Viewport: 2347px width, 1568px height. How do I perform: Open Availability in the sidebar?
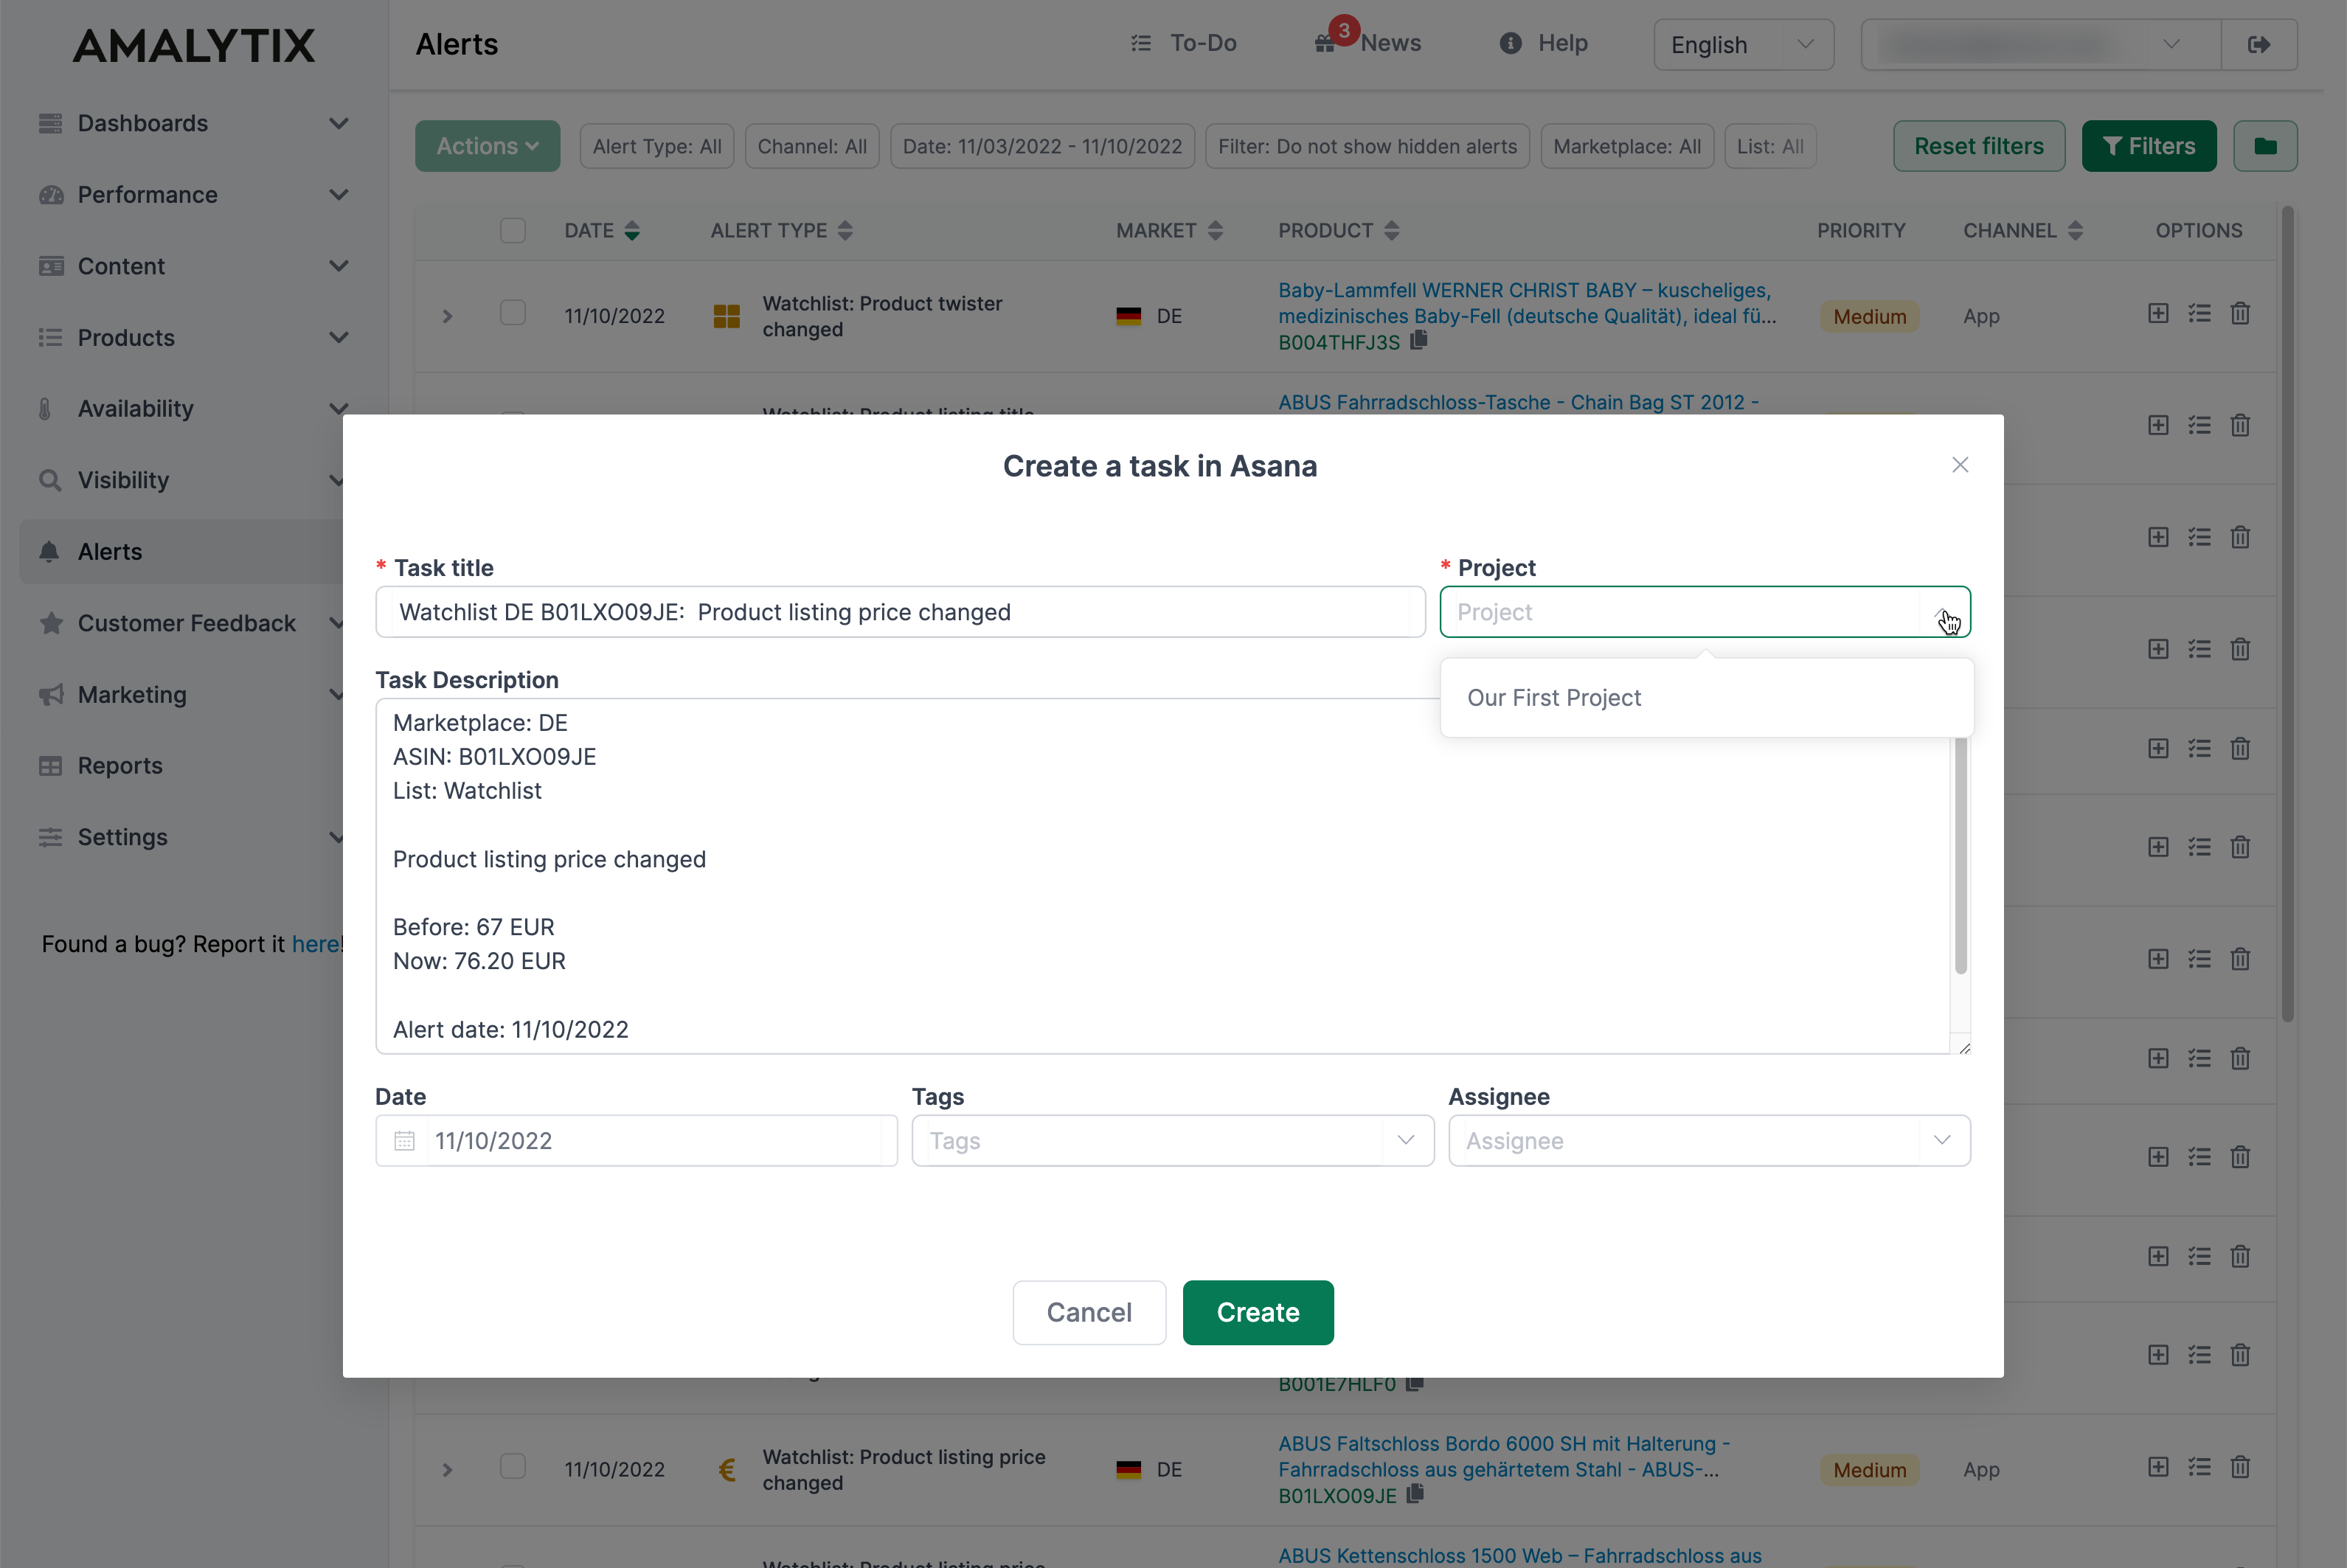point(193,409)
